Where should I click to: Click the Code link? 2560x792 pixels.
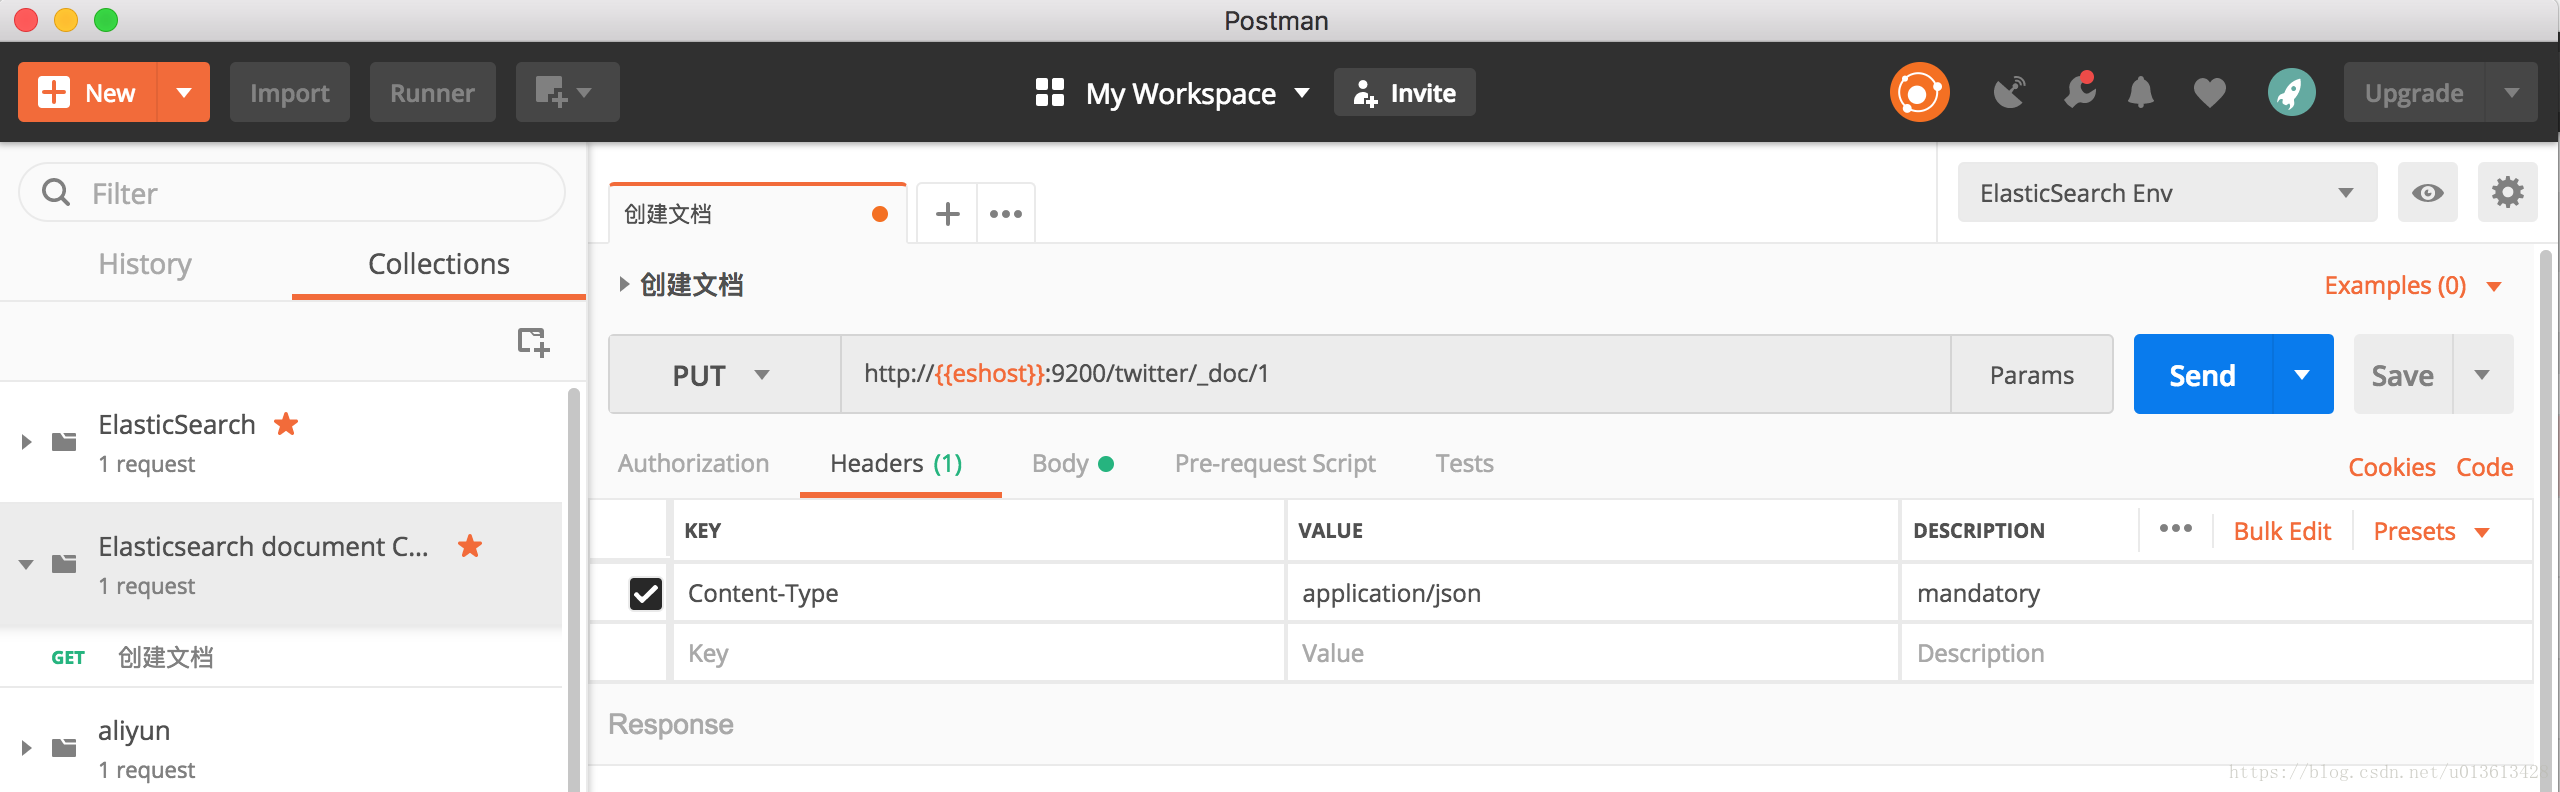point(2484,467)
